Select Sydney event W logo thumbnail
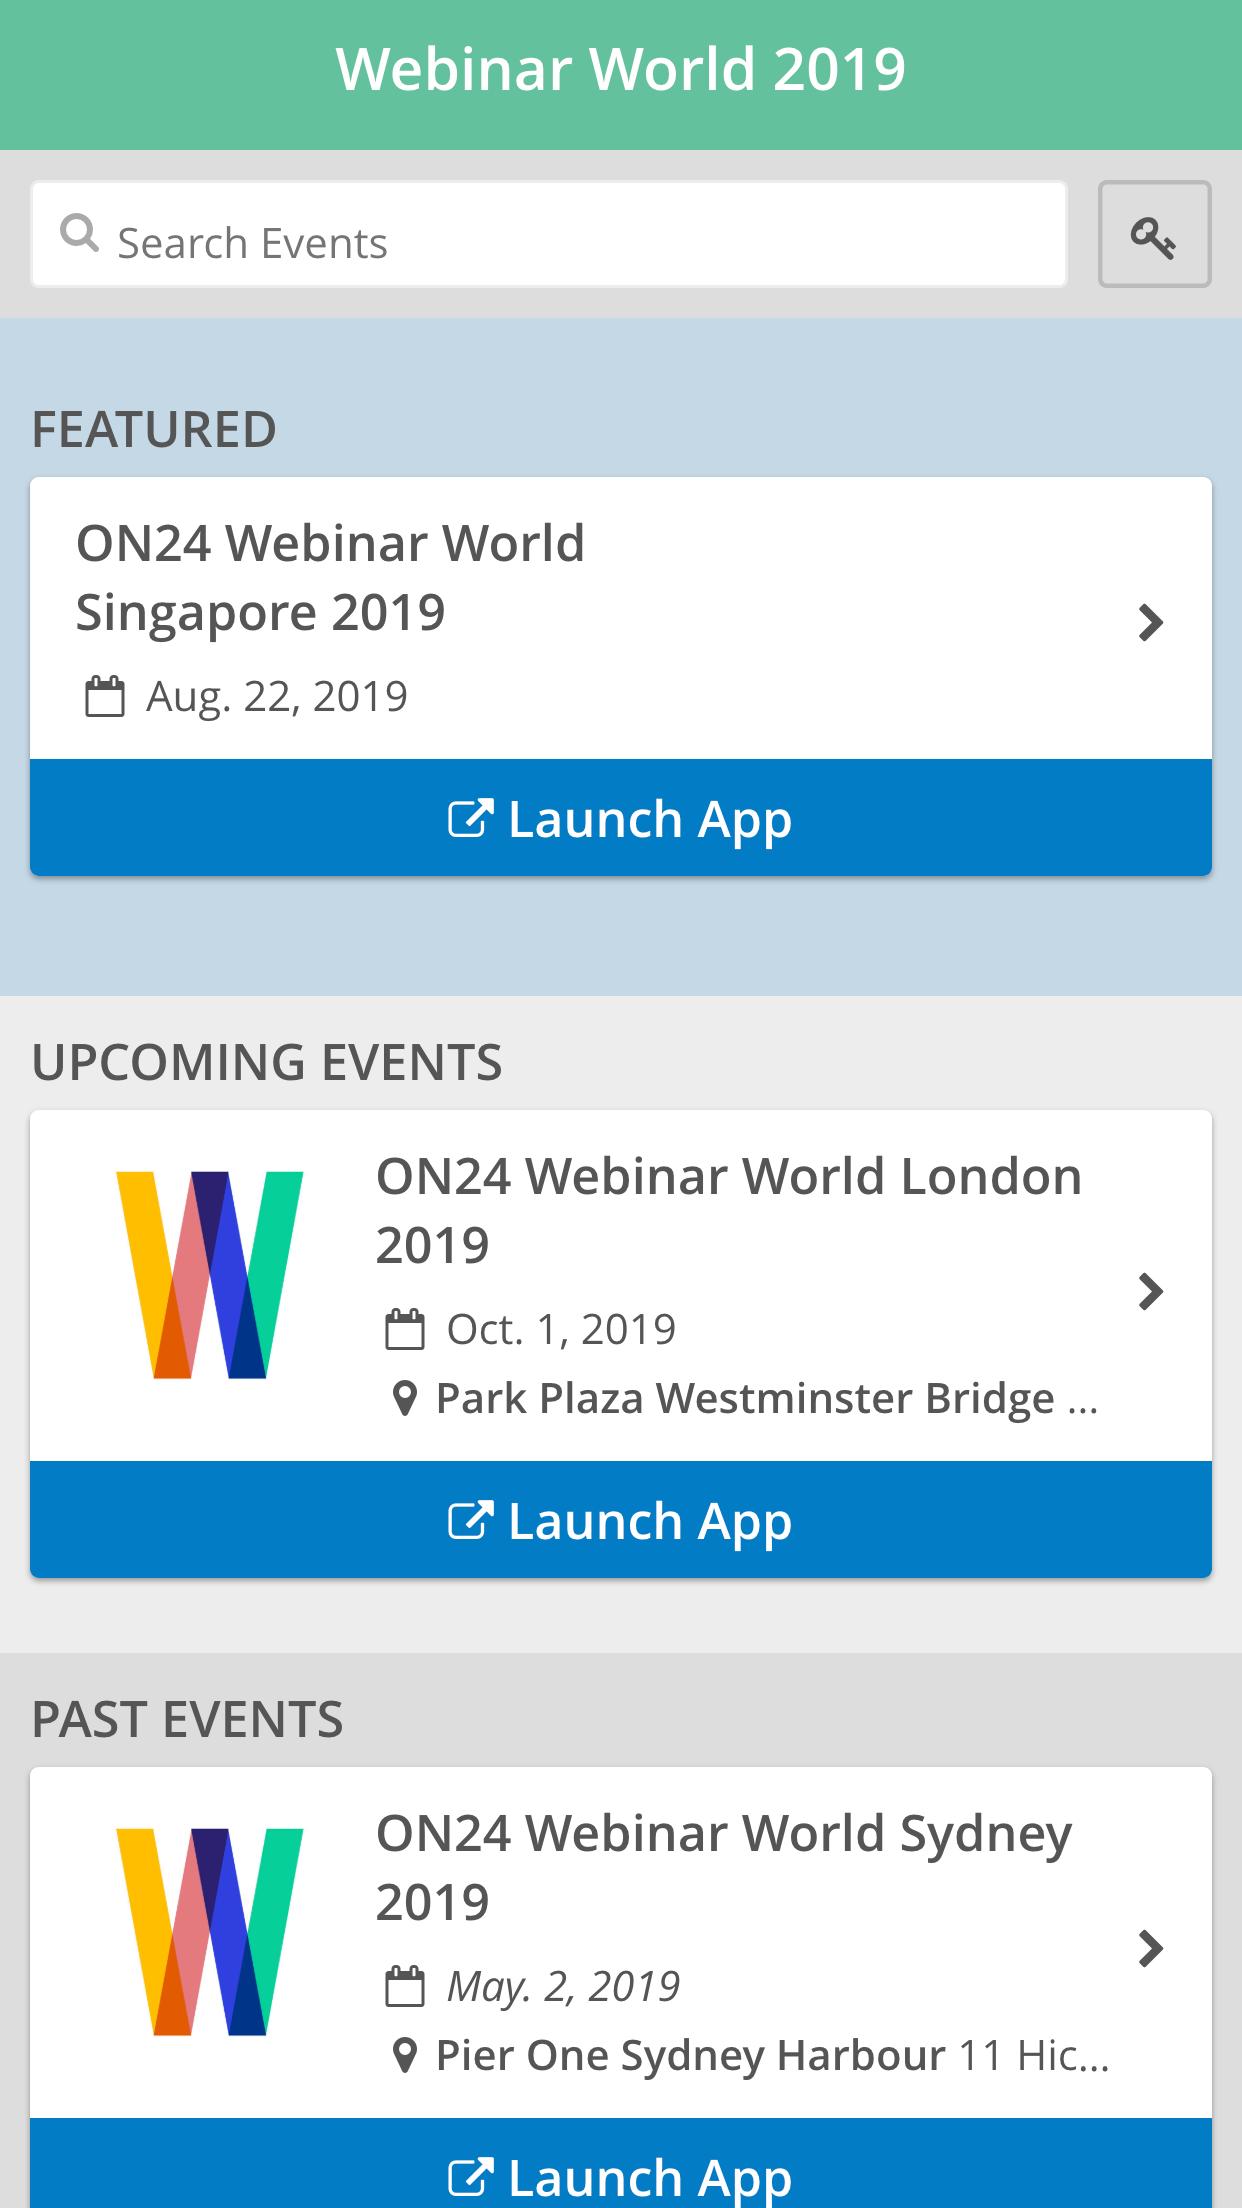Viewport: 1242px width, 2208px height. (210, 1932)
